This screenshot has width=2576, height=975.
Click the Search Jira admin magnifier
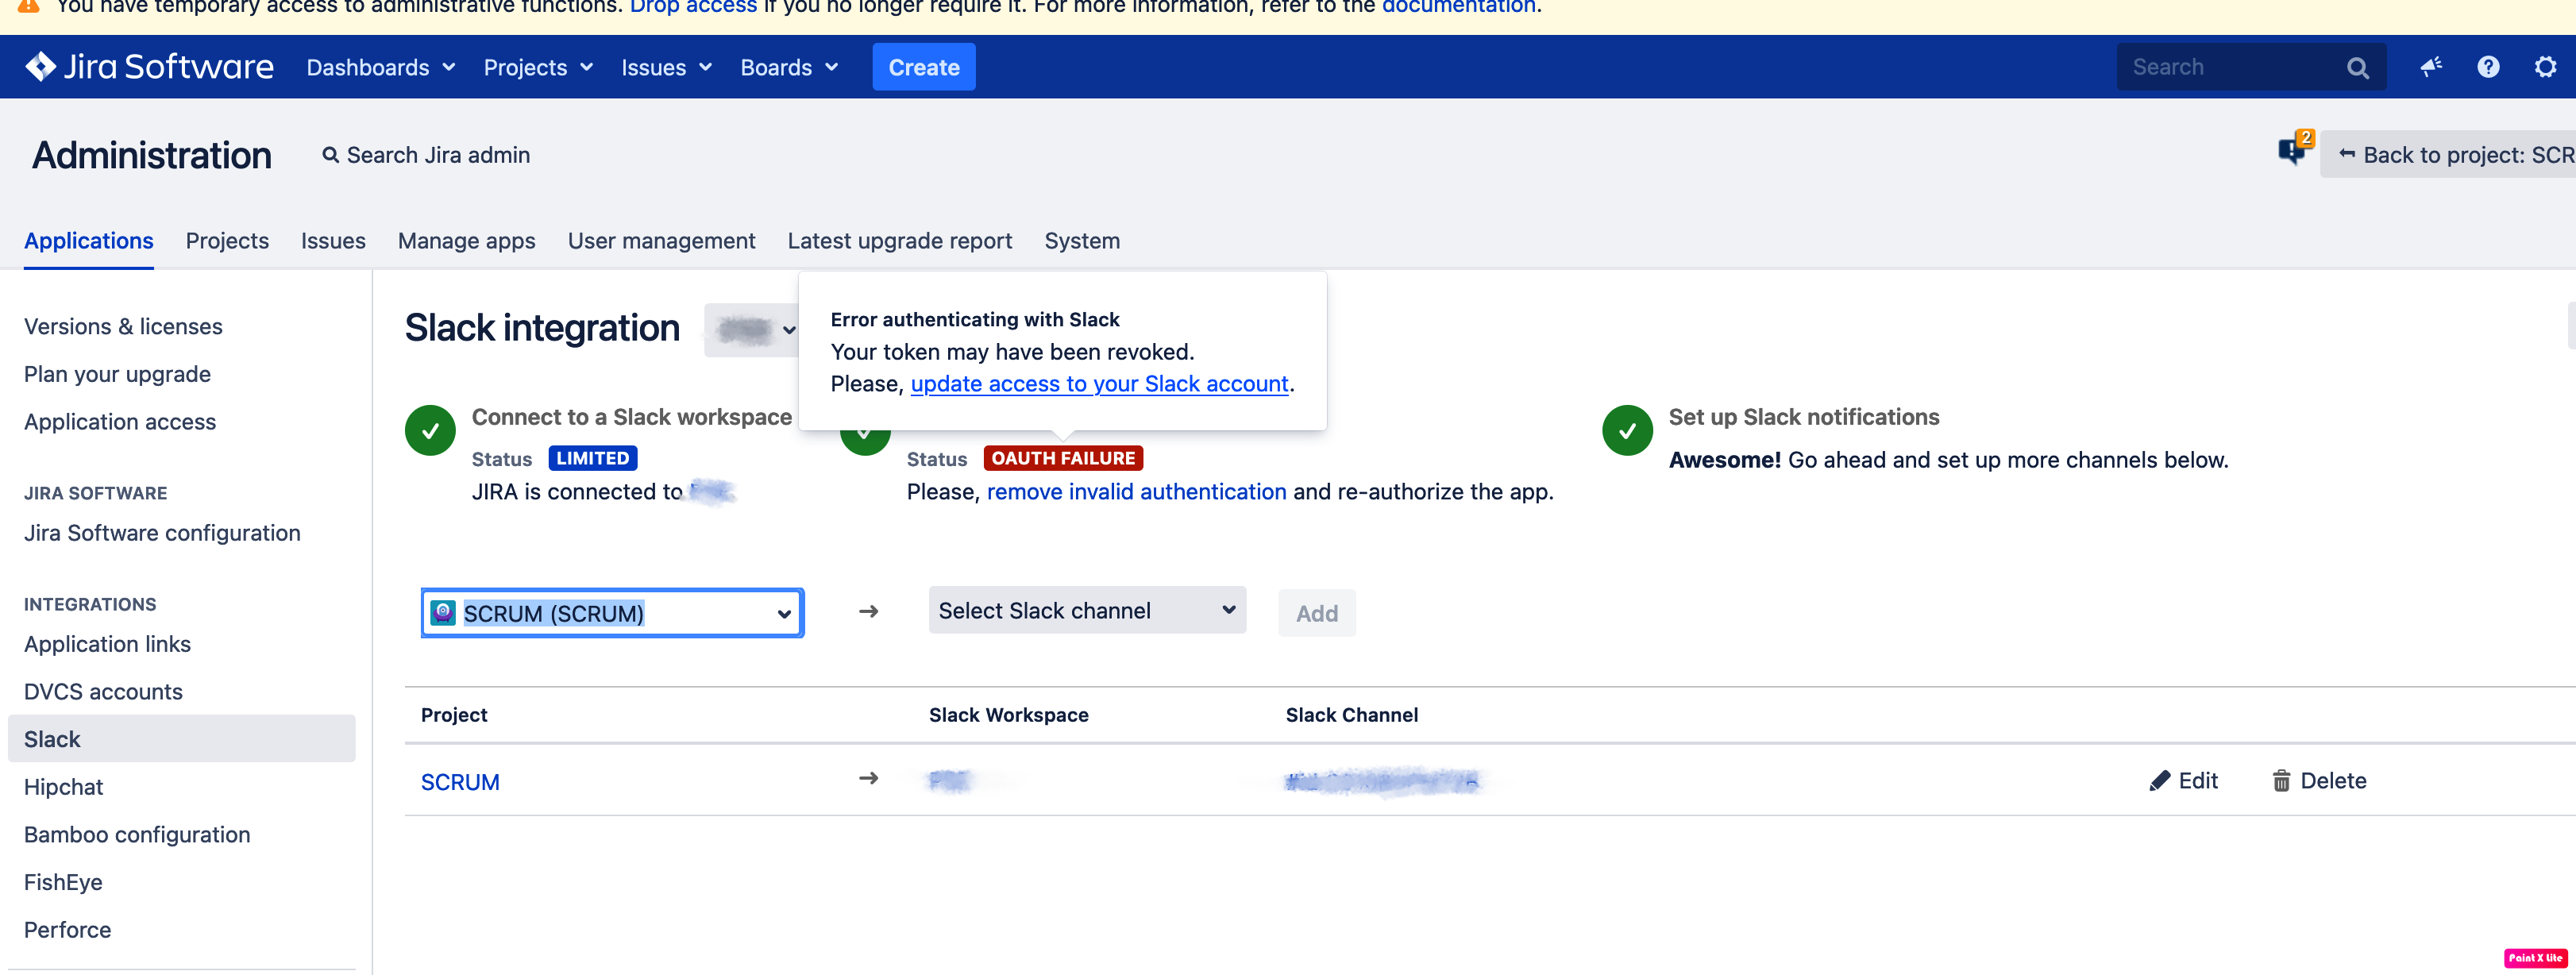point(330,155)
